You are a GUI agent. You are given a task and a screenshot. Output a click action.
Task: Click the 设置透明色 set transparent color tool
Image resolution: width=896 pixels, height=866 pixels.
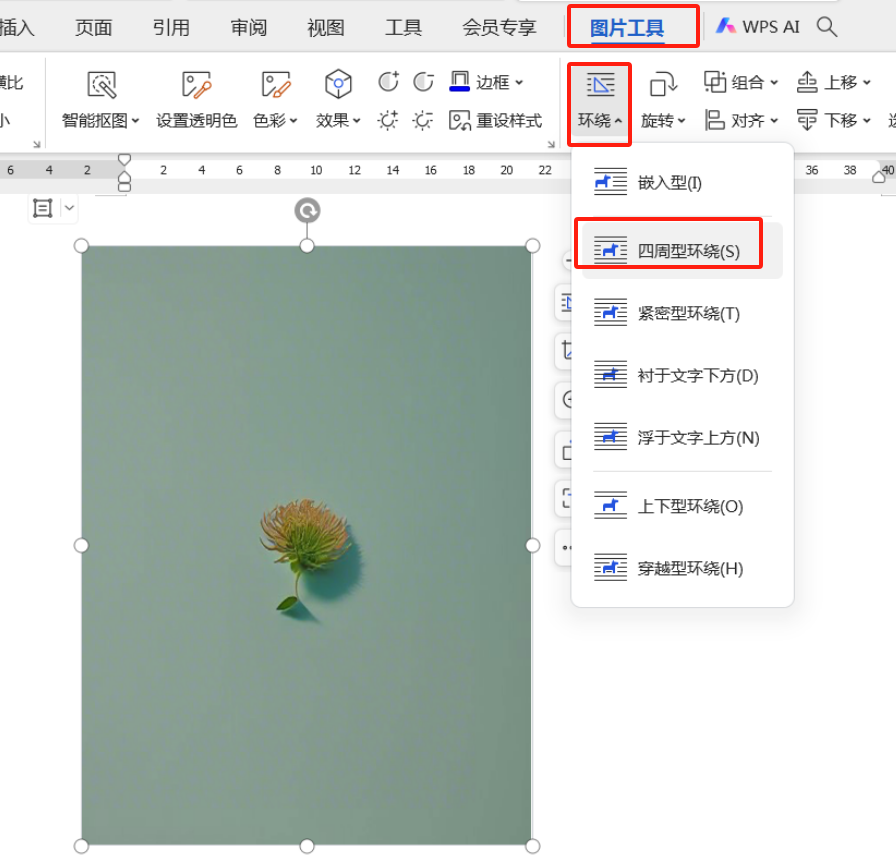coord(196,100)
